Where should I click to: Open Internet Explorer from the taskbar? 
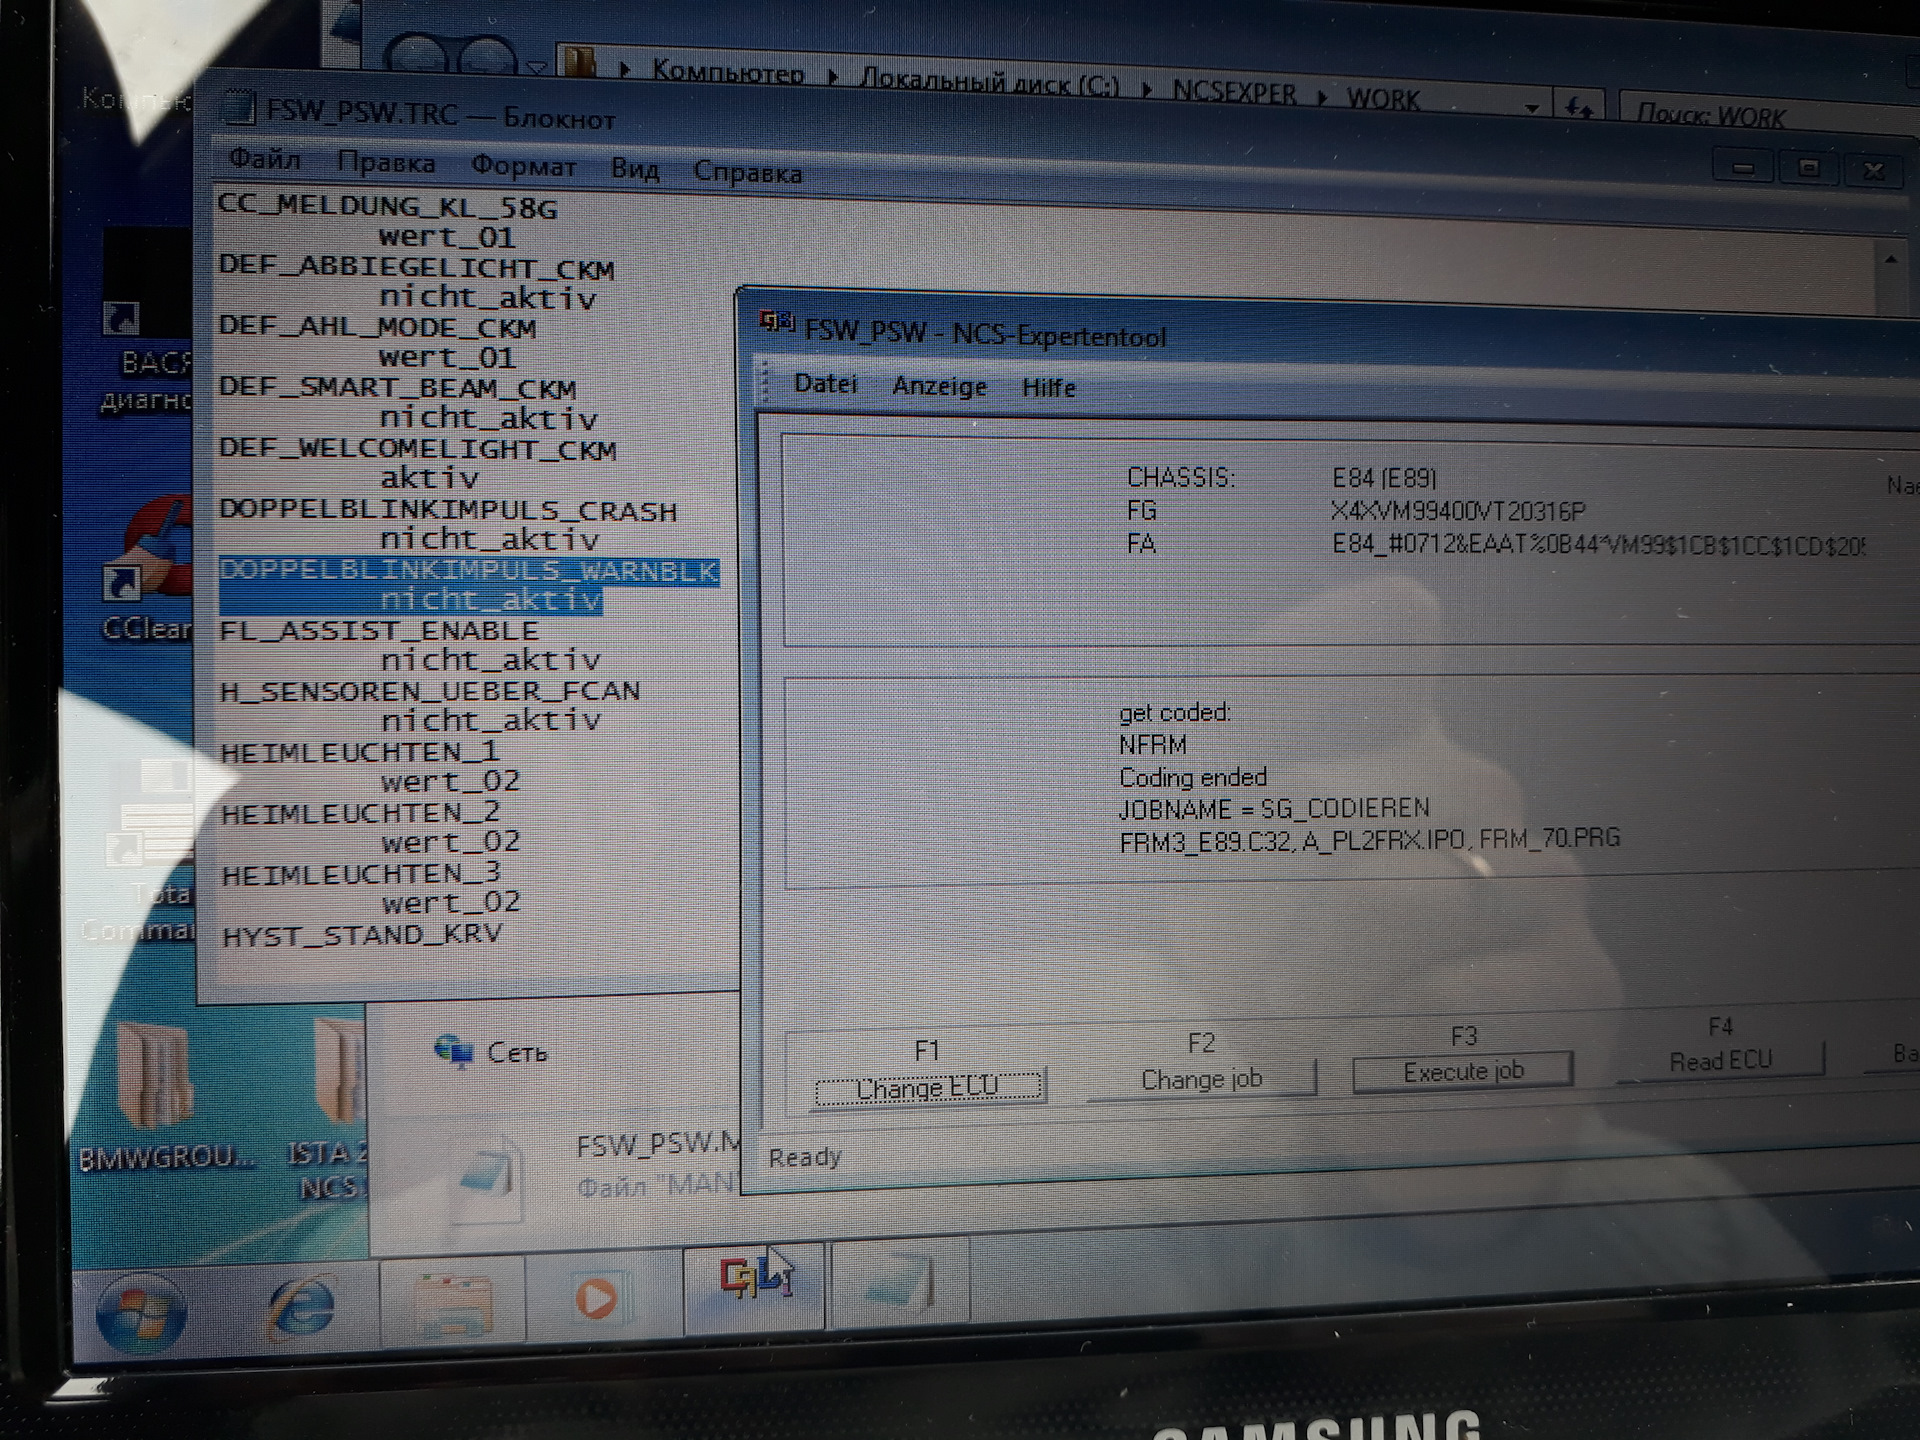[302, 1305]
